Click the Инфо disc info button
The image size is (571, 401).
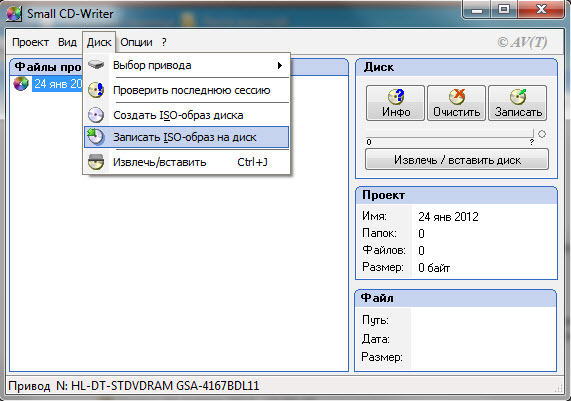[x=395, y=103]
